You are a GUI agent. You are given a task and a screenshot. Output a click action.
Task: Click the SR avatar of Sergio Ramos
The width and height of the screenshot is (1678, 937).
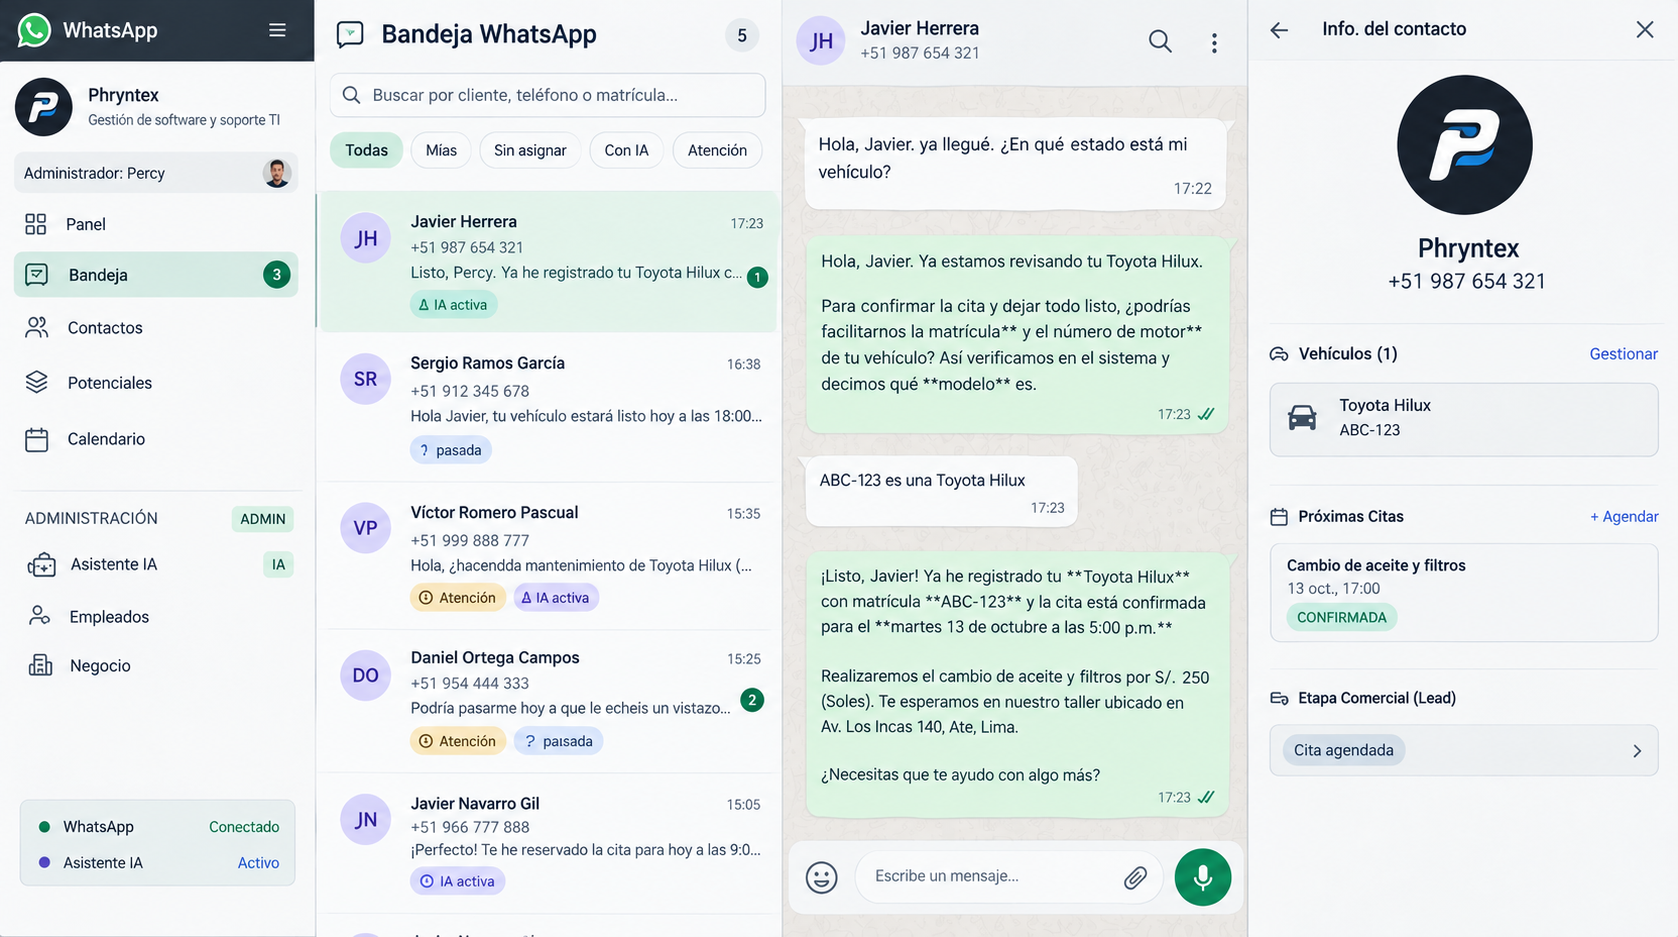click(x=365, y=379)
